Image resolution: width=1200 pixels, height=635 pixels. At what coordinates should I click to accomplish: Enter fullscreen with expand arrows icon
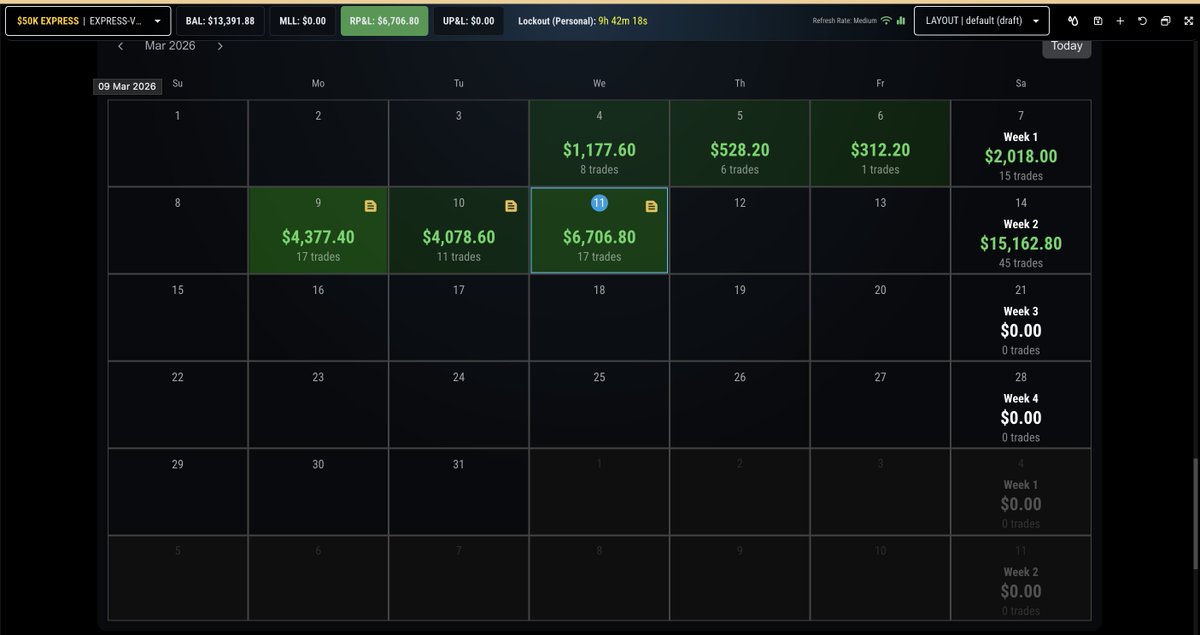point(1187,21)
